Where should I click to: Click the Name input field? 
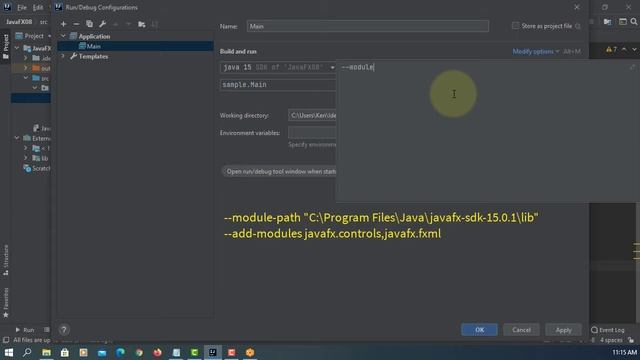pos(367,26)
